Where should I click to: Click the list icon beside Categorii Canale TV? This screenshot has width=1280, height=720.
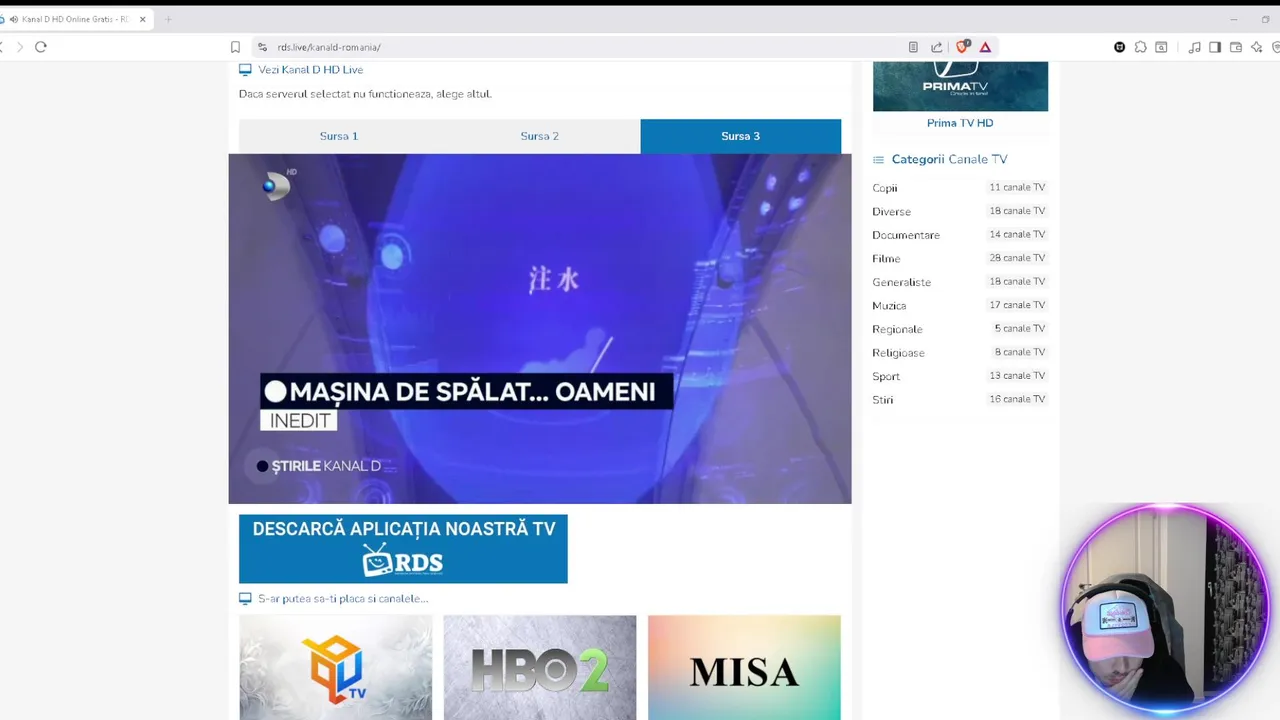click(x=878, y=160)
